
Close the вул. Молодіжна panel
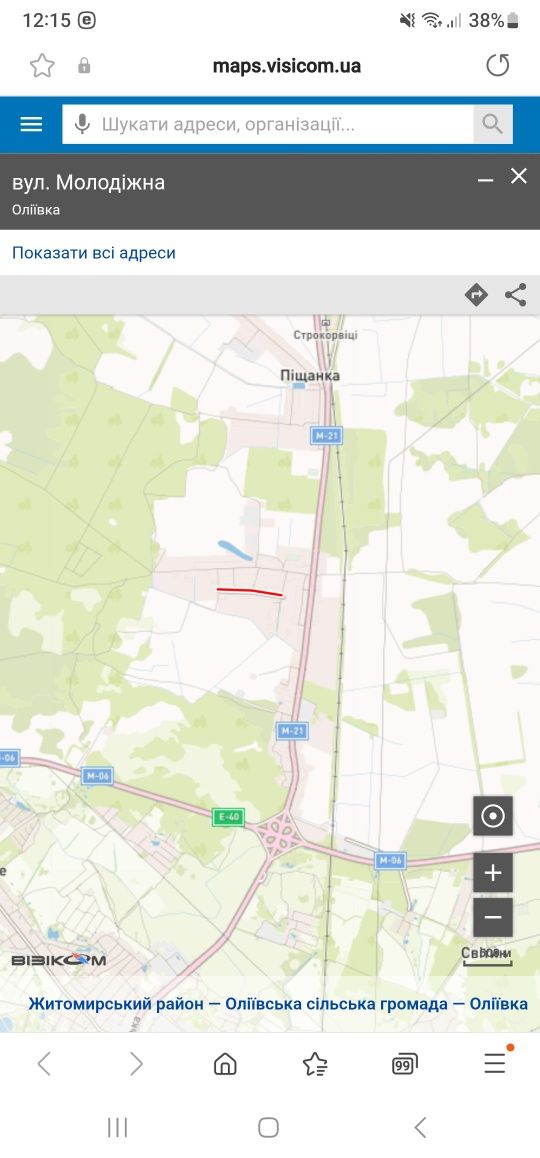pos(519,176)
